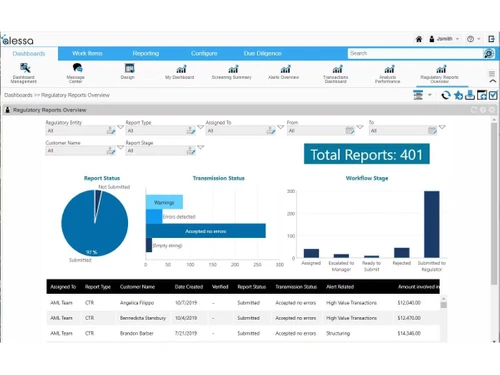Open Dashboard Management
Image resolution: width=500 pixels, height=375 pixels.
point(24,73)
